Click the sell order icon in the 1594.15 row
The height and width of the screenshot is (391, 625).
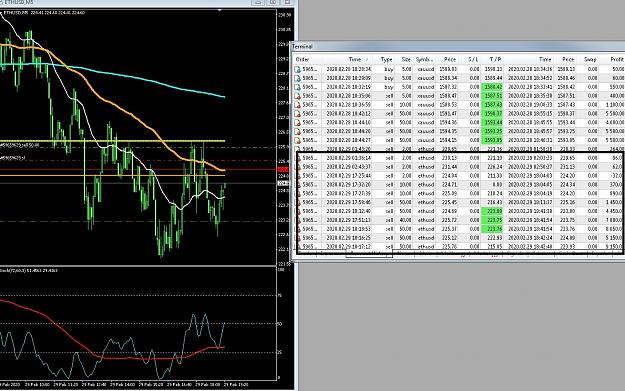pyautogui.click(x=297, y=140)
